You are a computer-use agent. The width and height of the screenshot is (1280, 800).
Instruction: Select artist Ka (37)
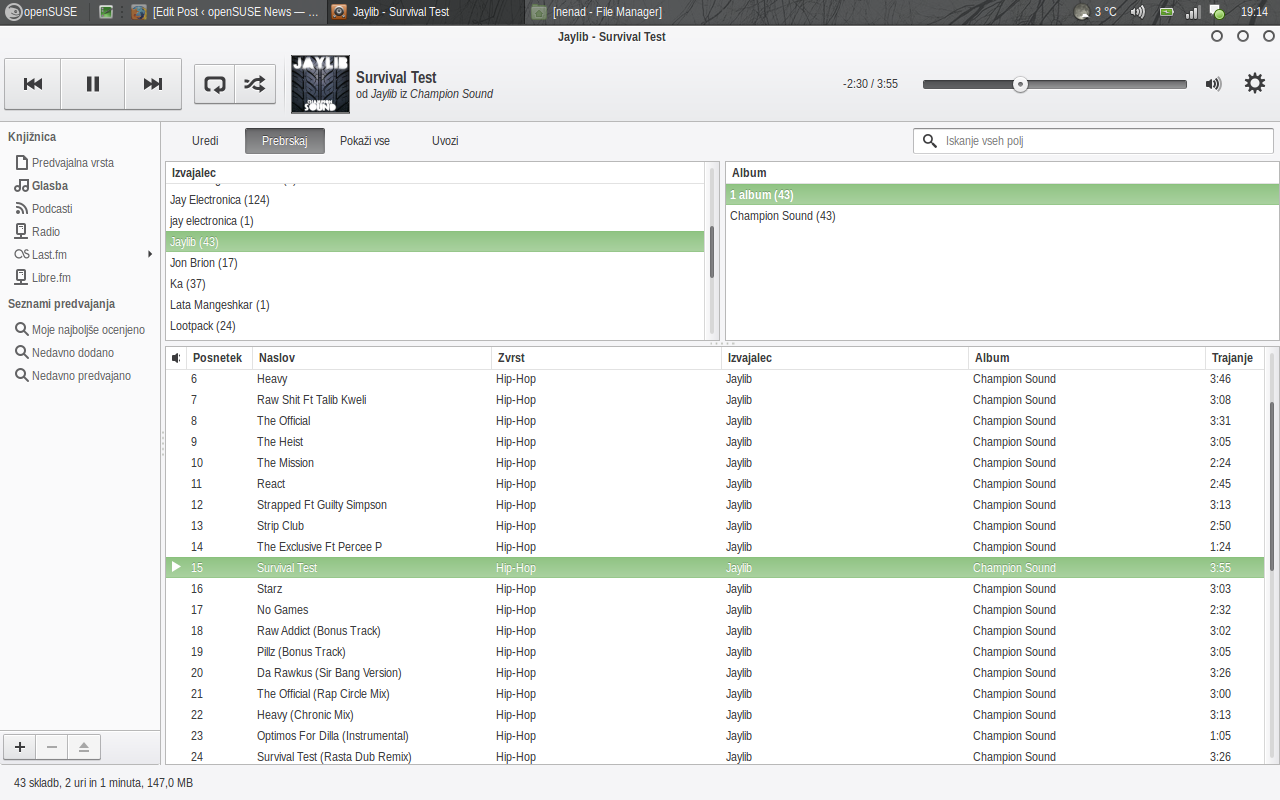[435, 284]
